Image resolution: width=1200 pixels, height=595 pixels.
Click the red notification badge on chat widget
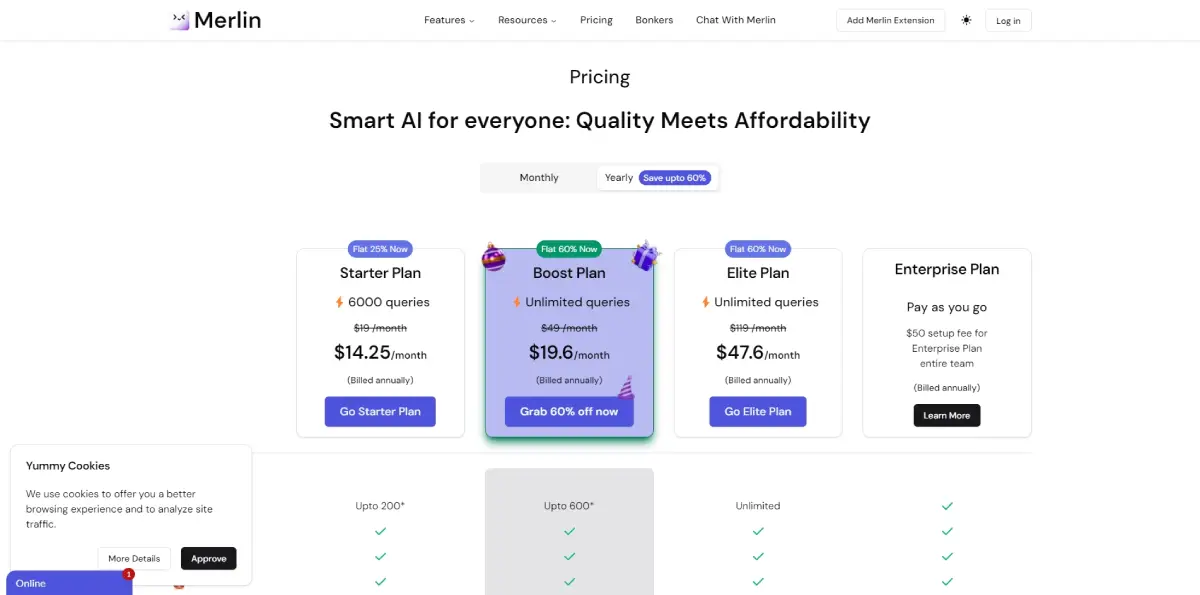pyautogui.click(x=128, y=574)
